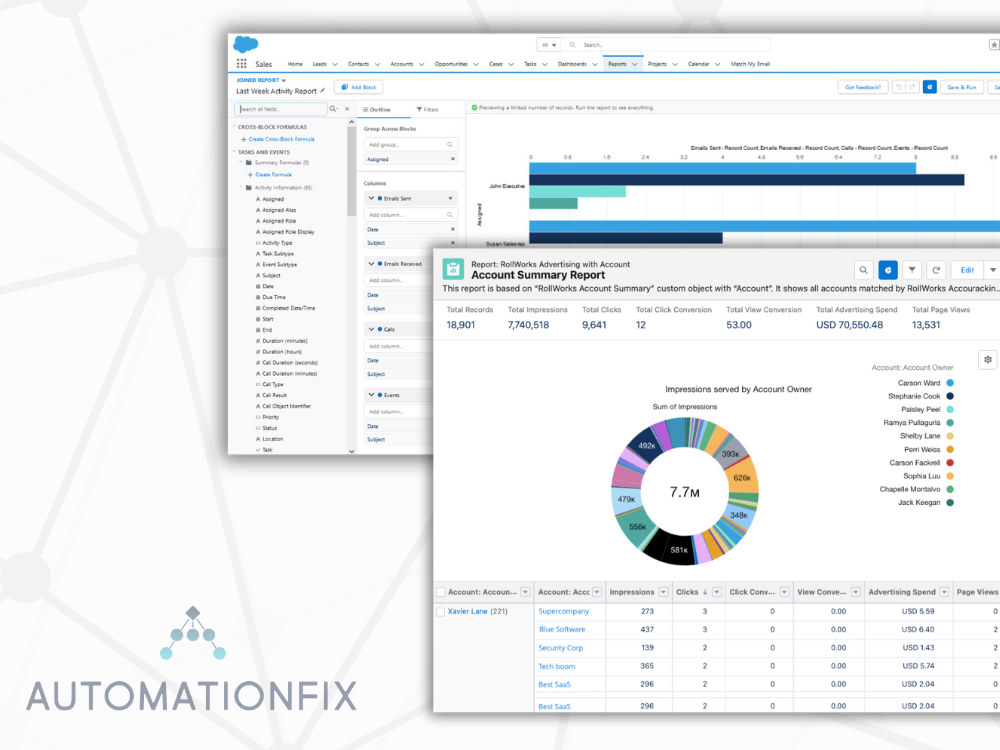Open Impressions column header dropdown

[x=663, y=592]
